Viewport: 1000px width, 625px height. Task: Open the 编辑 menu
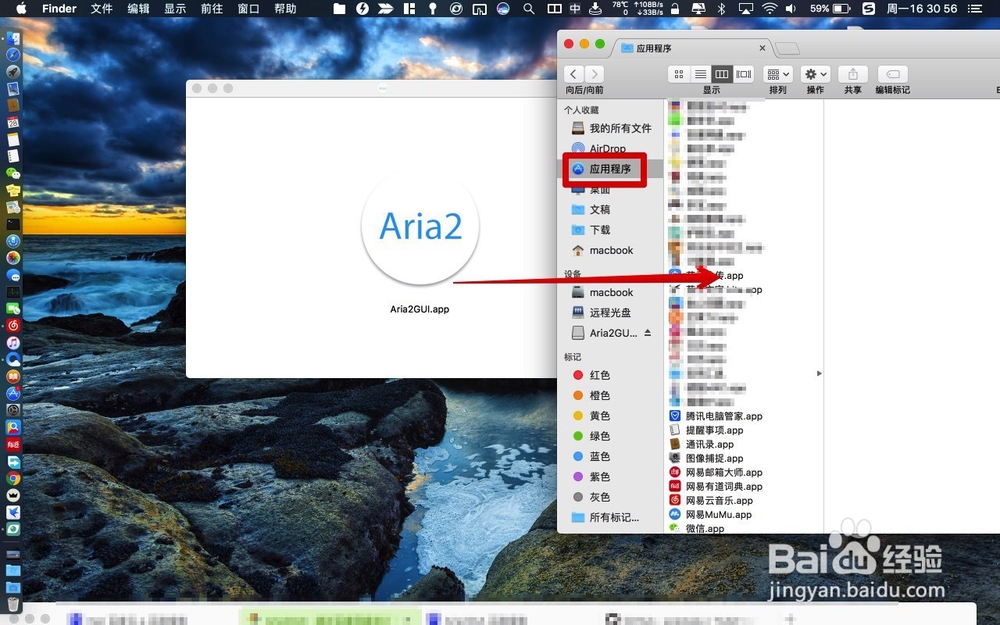(138, 8)
